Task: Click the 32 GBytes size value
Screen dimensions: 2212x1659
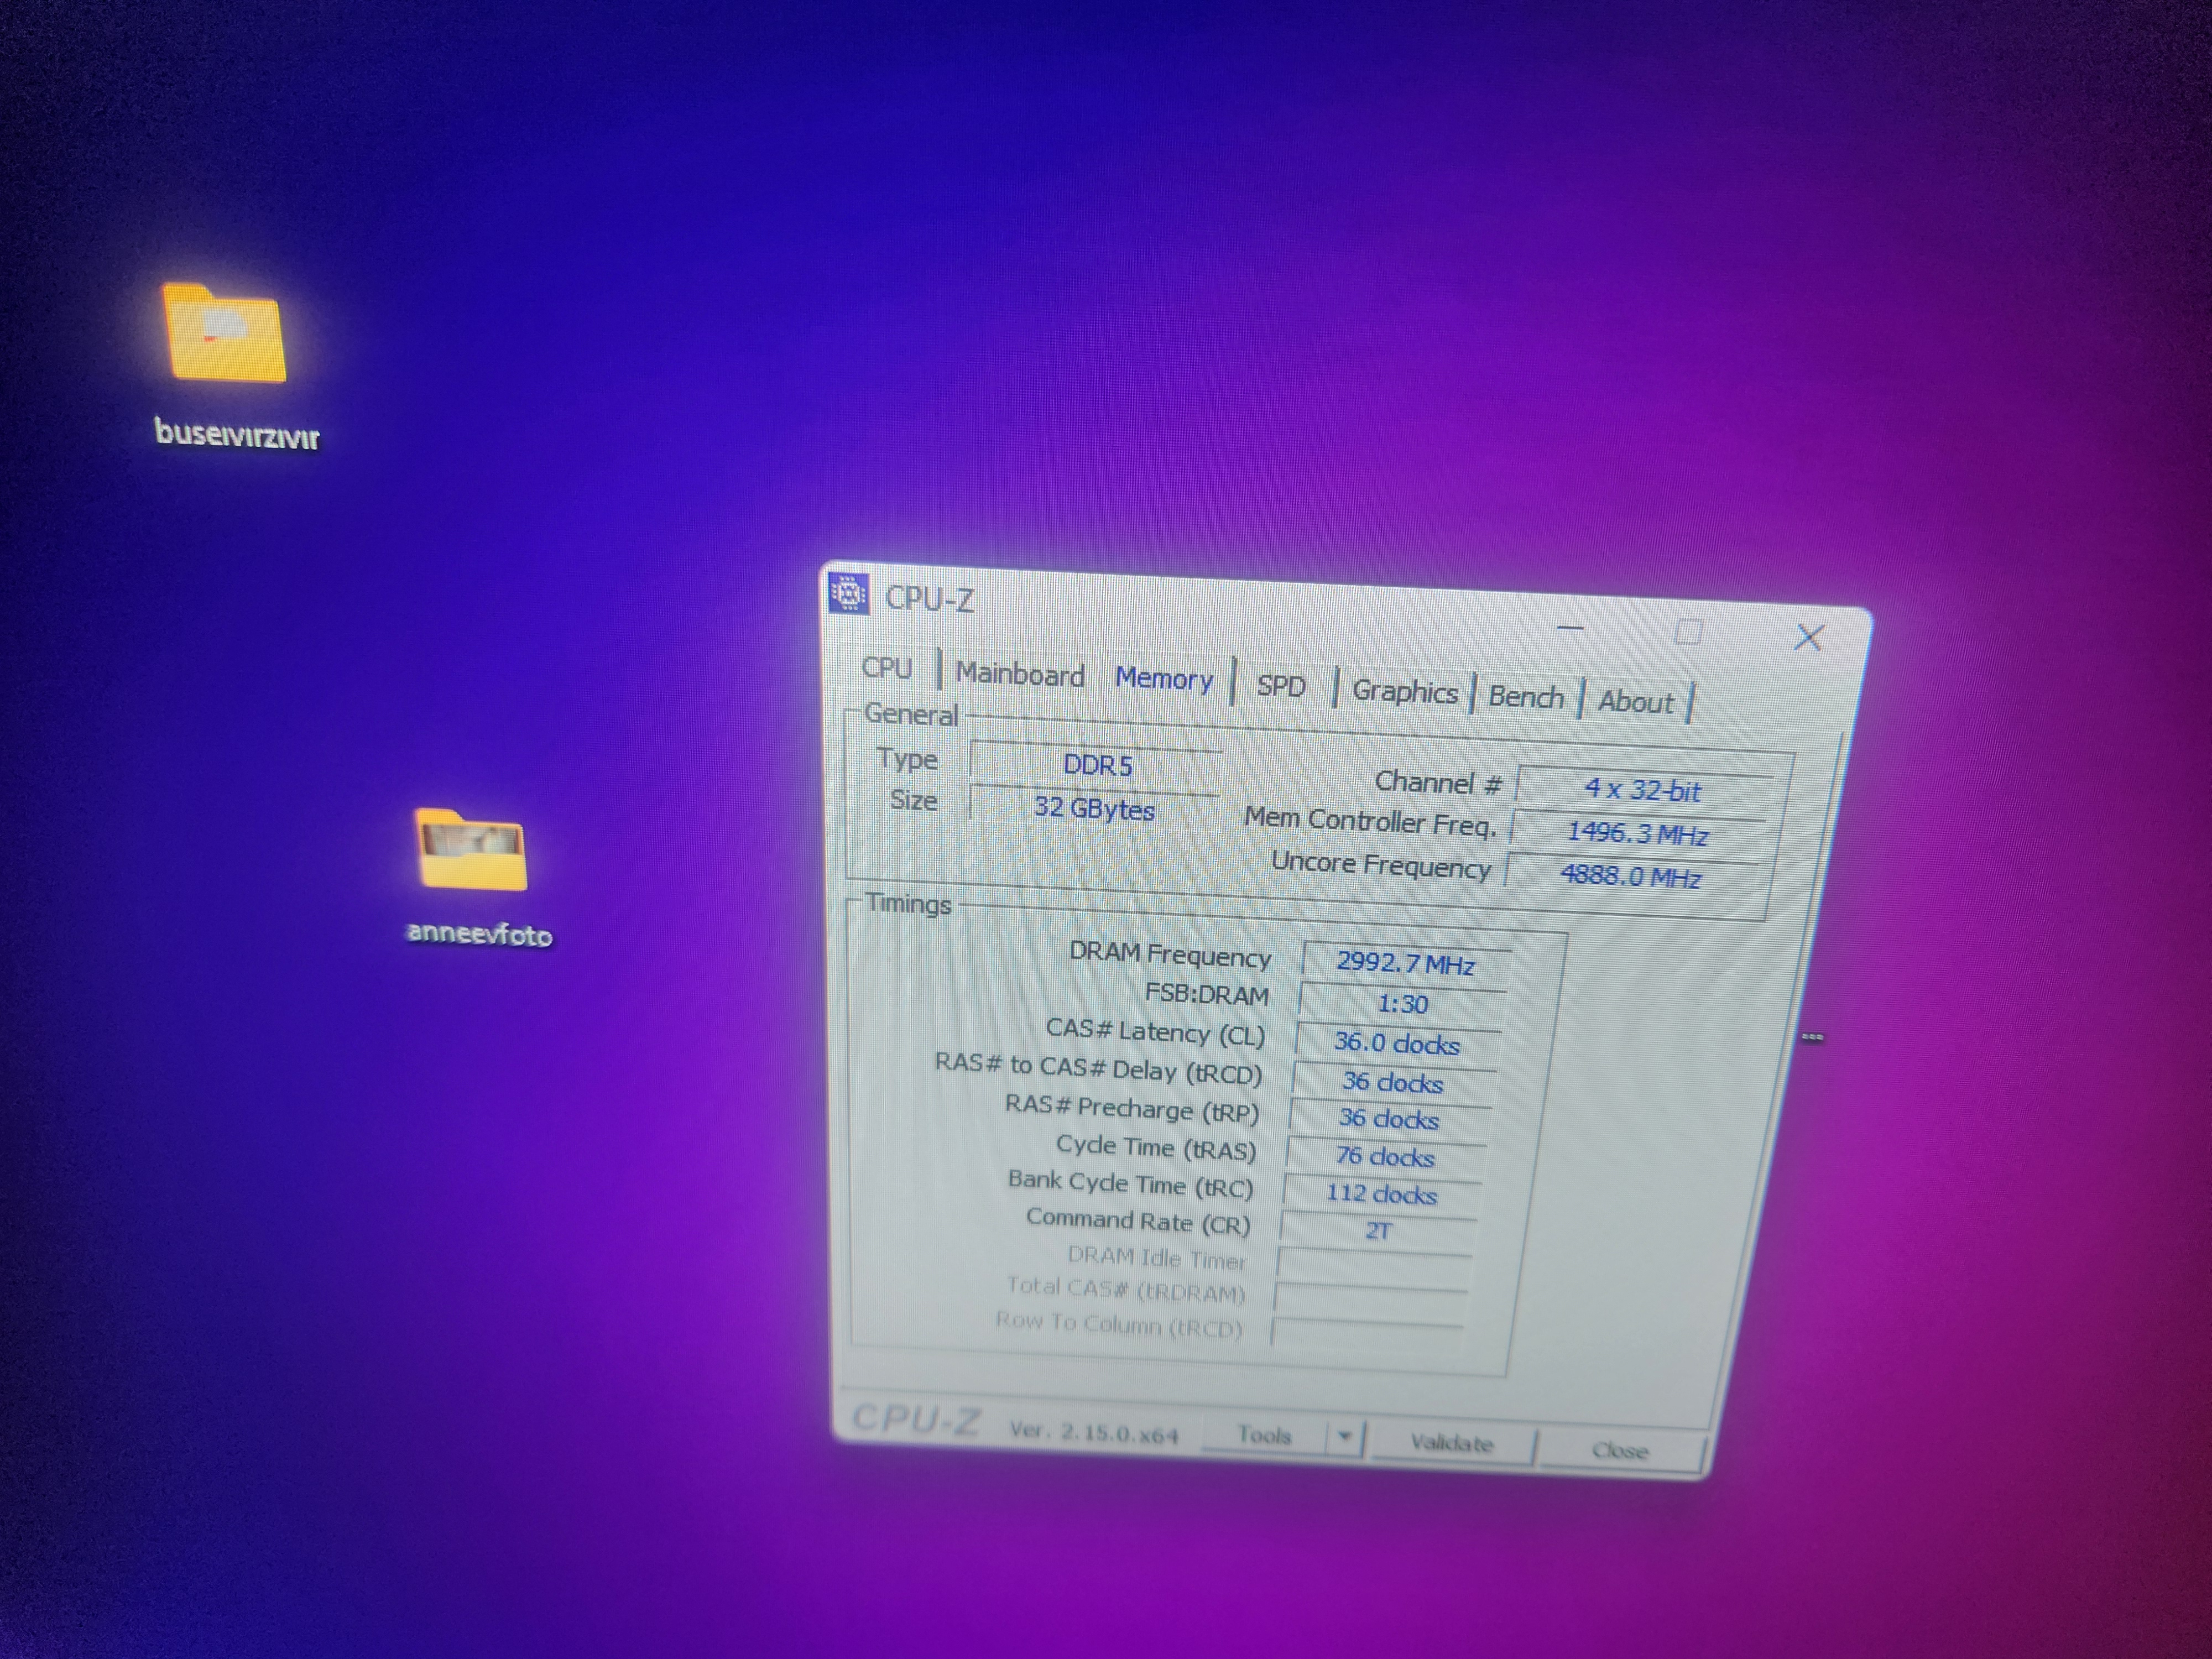Action: (x=1094, y=808)
